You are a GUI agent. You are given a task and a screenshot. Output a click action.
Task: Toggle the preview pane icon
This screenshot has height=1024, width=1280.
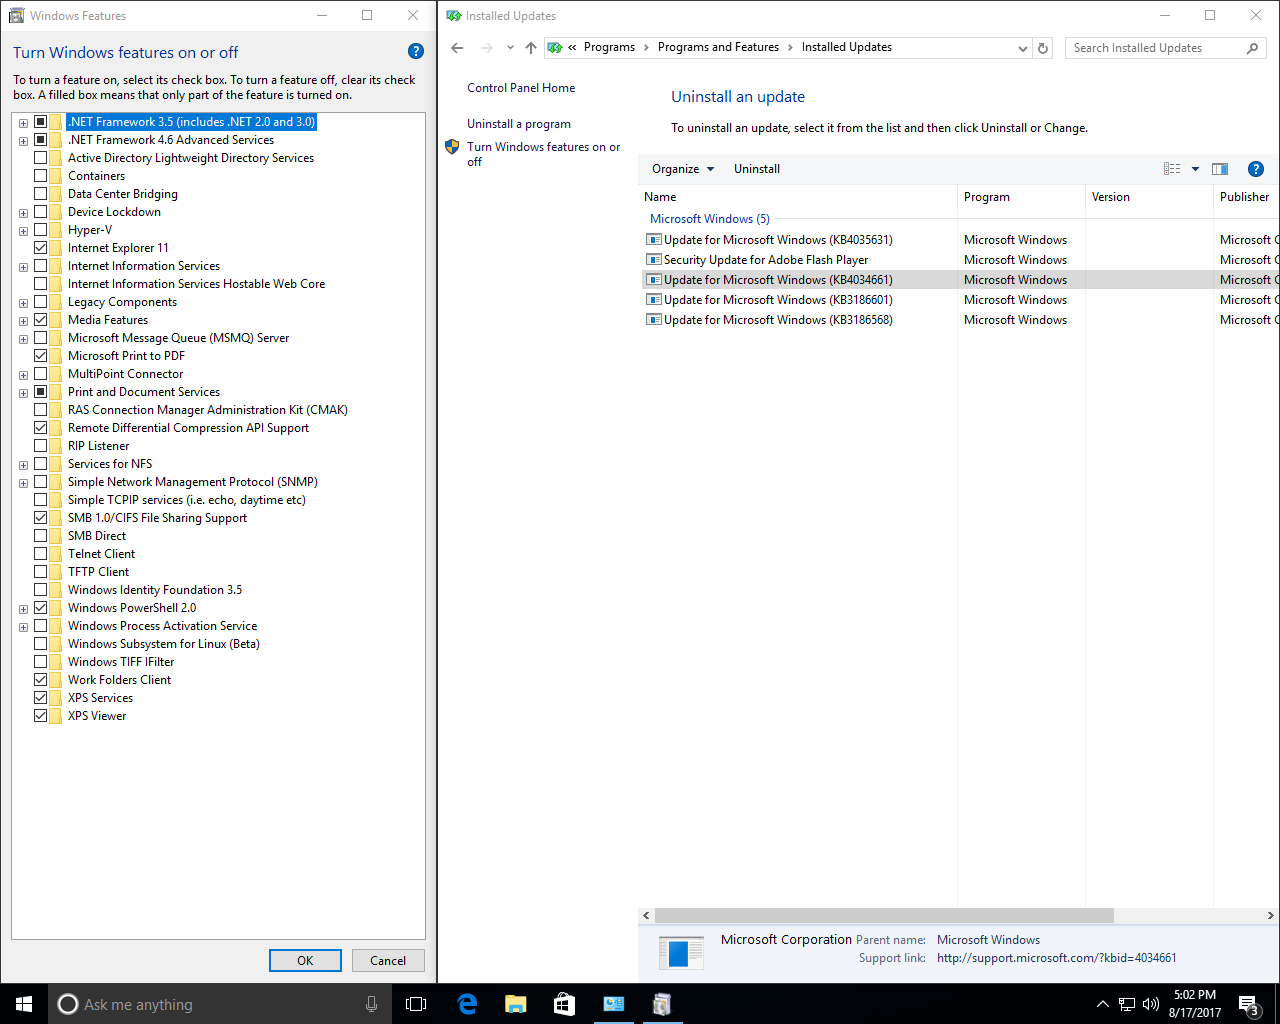(x=1220, y=169)
